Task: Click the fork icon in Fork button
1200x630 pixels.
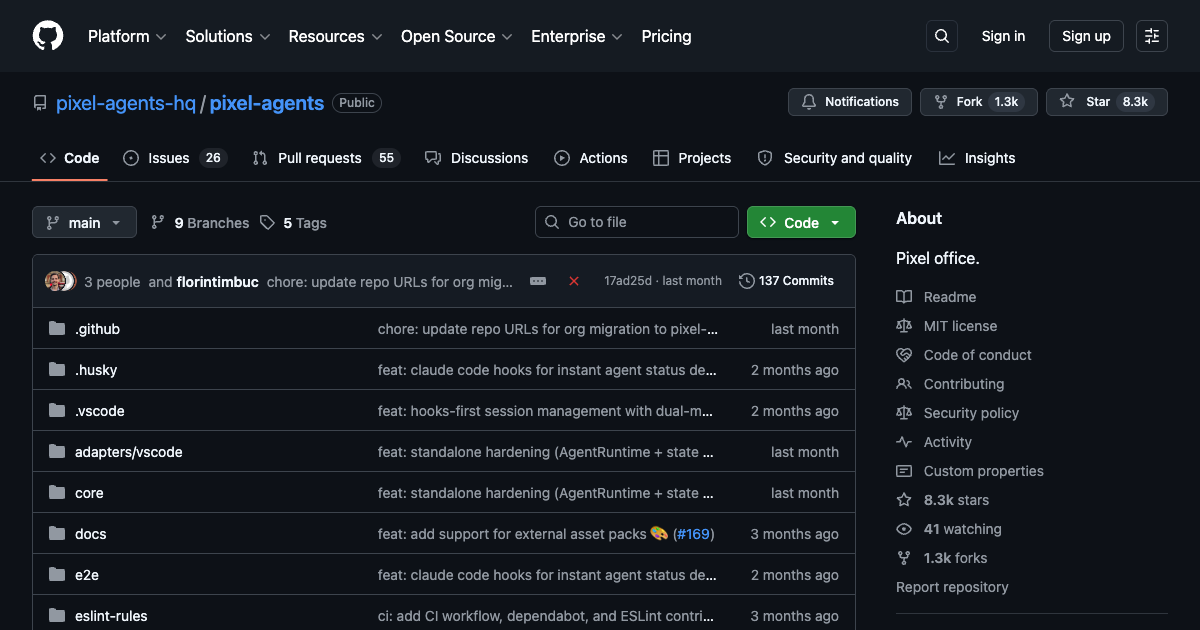Action: (x=941, y=102)
